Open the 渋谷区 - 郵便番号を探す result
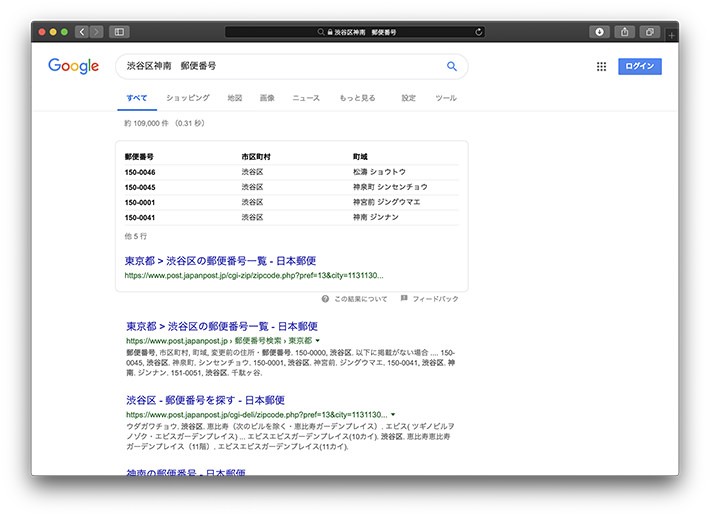710x517 pixels. pyautogui.click(x=205, y=400)
